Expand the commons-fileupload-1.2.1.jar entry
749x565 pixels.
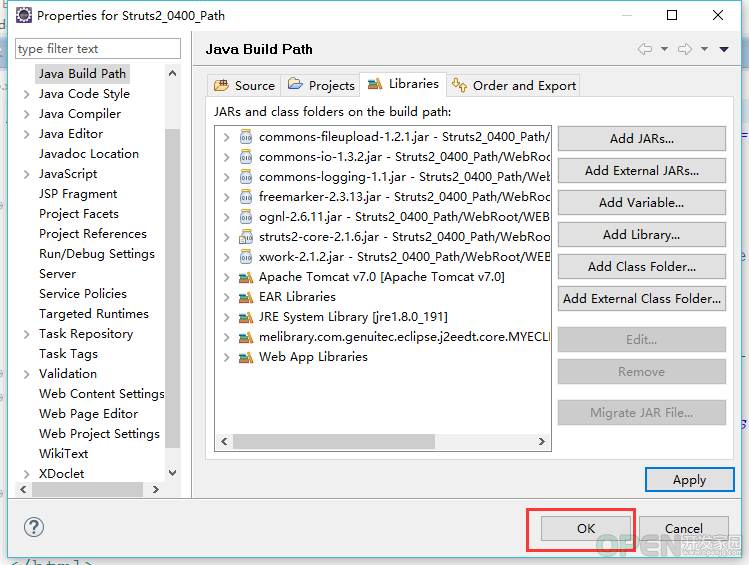click(x=226, y=138)
